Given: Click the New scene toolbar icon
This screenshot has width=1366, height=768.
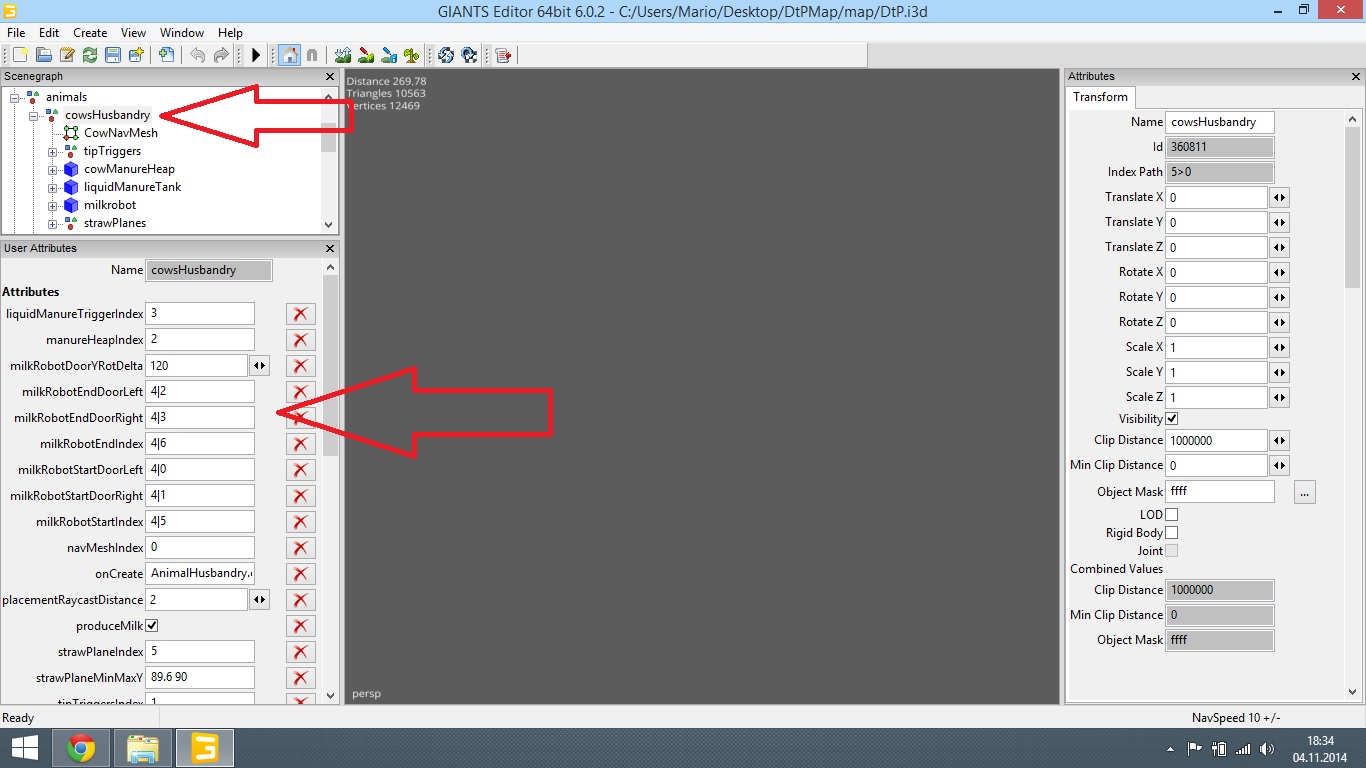Looking at the screenshot, I should click(x=20, y=55).
